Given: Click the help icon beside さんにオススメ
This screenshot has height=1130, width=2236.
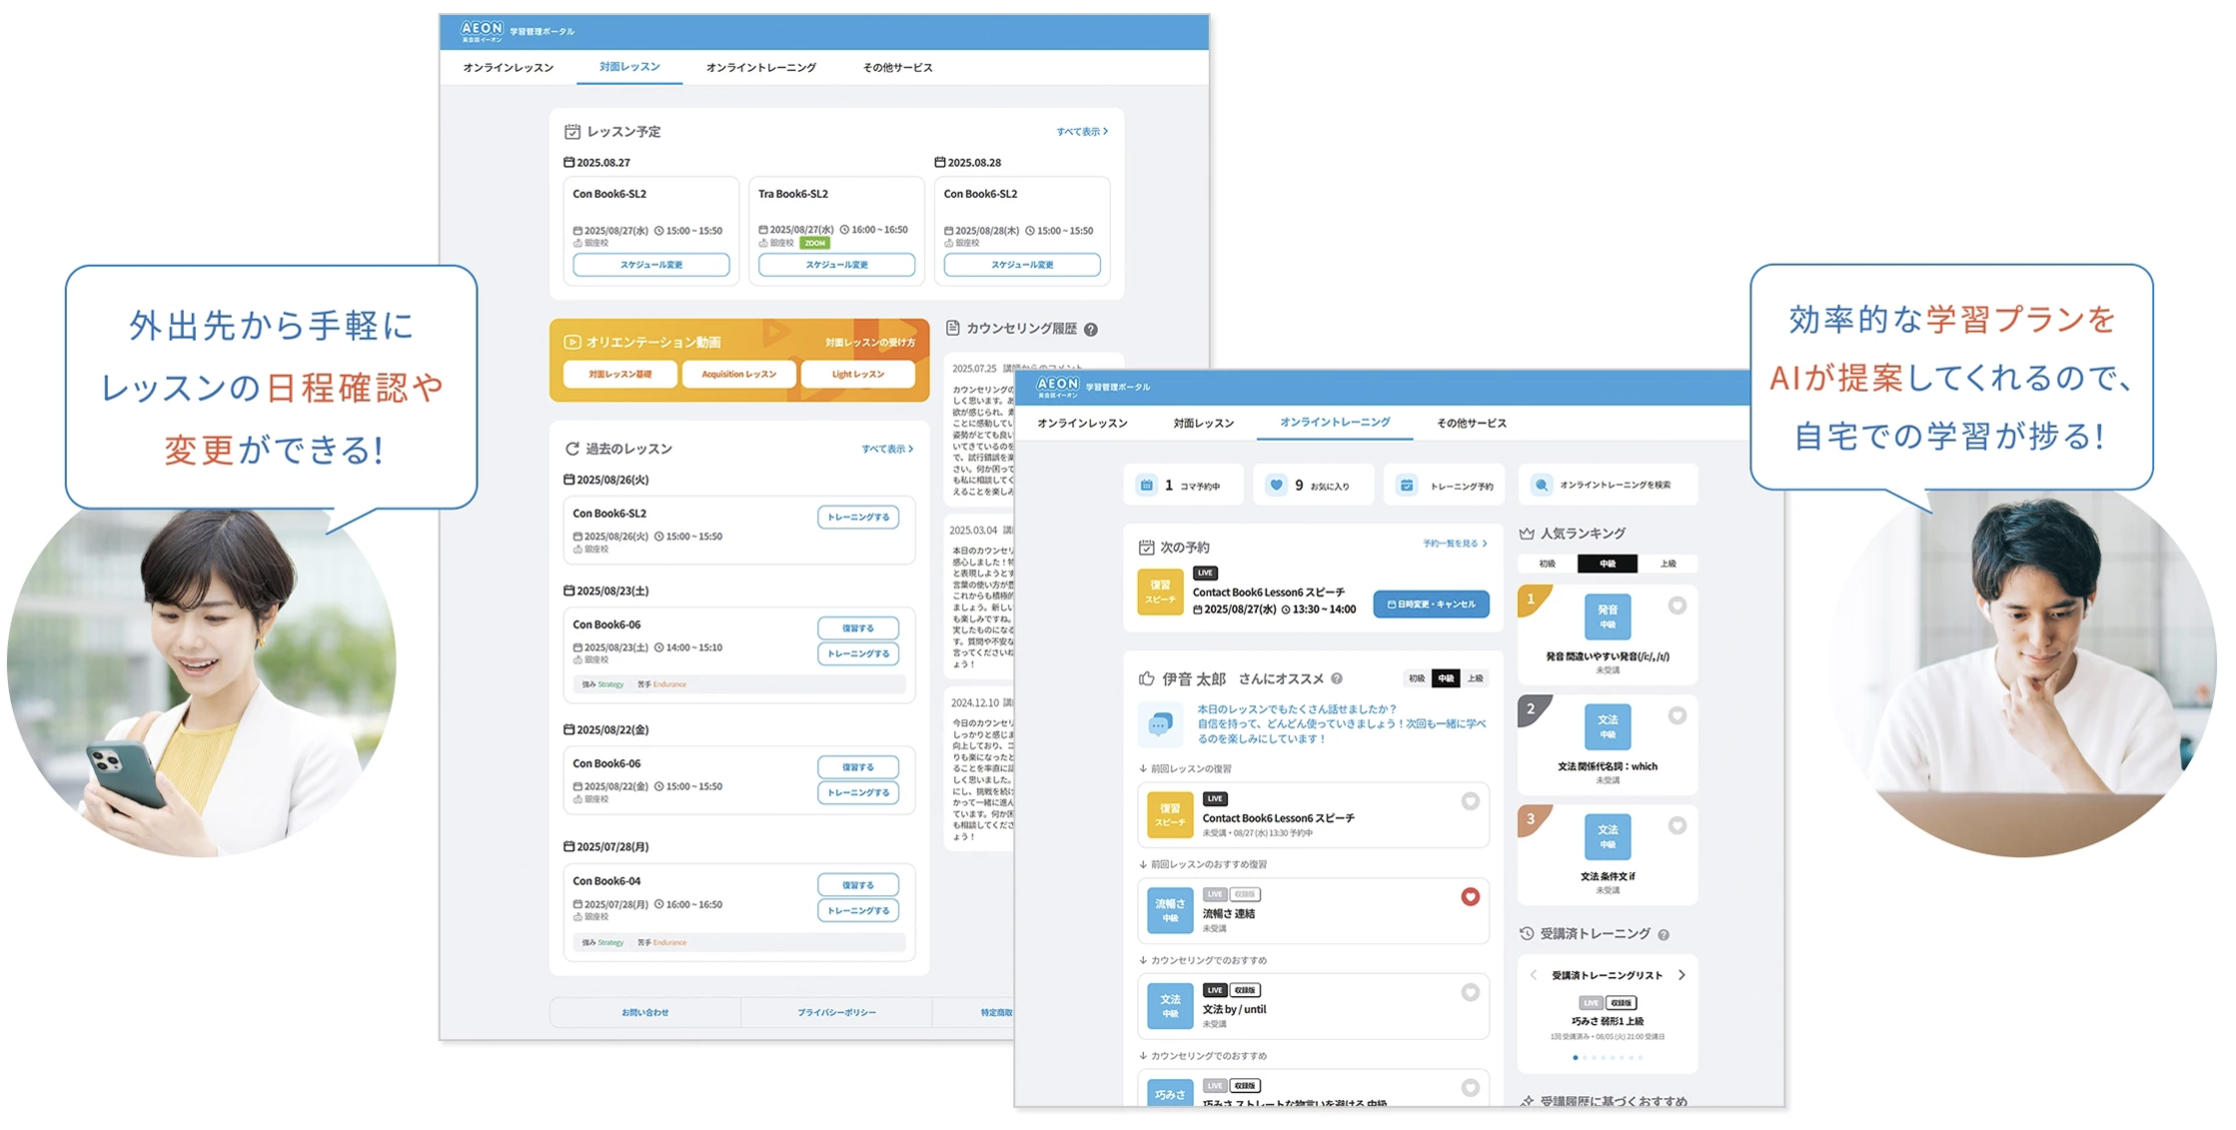Looking at the screenshot, I should click(x=1337, y=679).
